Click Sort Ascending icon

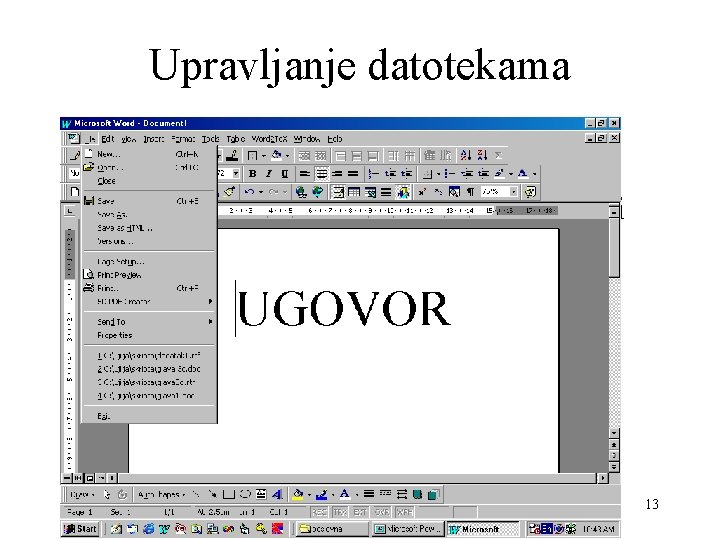pos(466,155)
